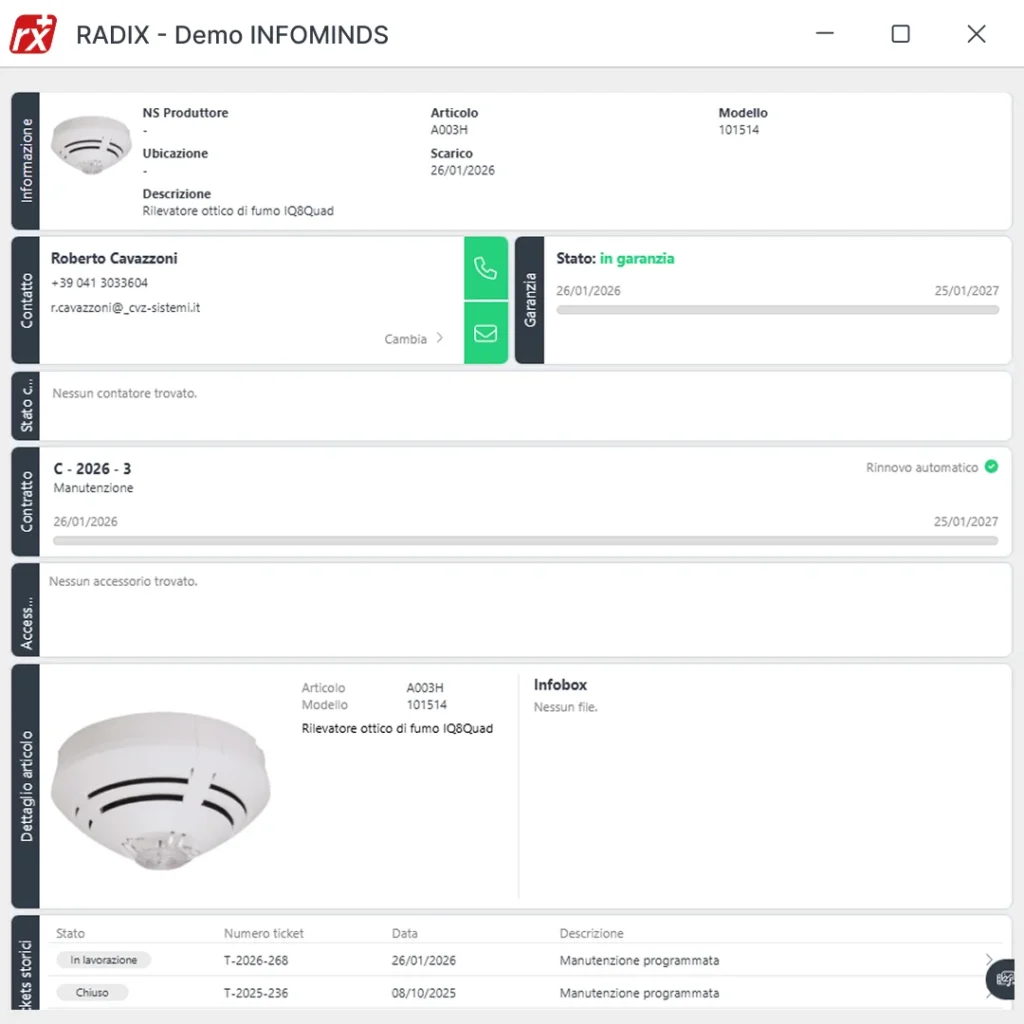Maximize the RADIX window
The image size is (1024, 1024).
(900, 34)
